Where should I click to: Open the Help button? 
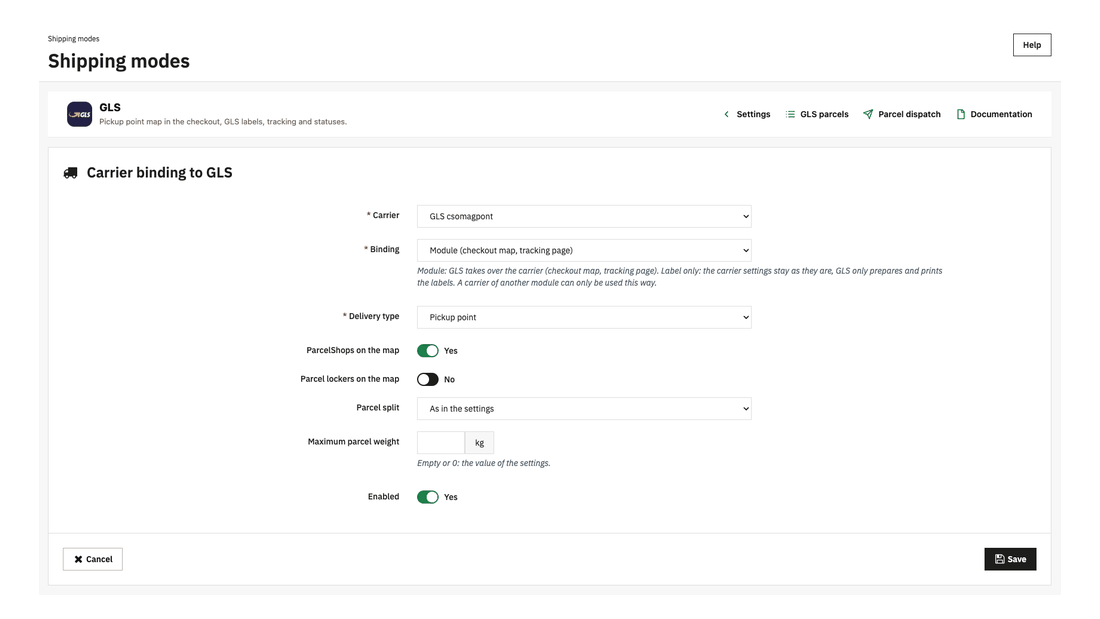[1032, 45]
